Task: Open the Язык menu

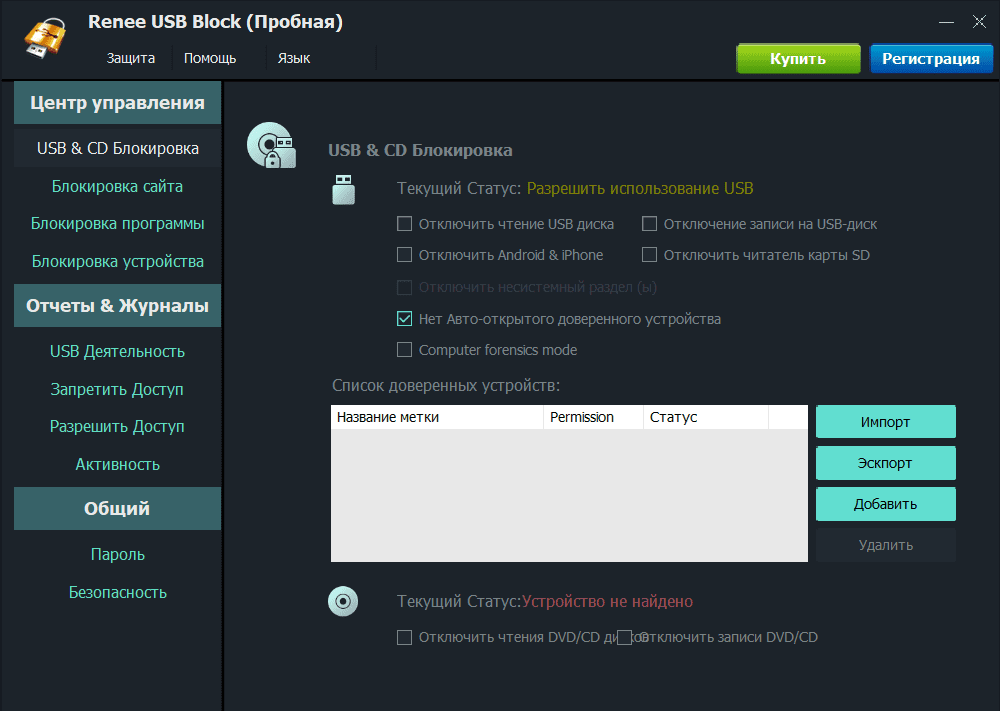Action: click(x=294, y=58)
